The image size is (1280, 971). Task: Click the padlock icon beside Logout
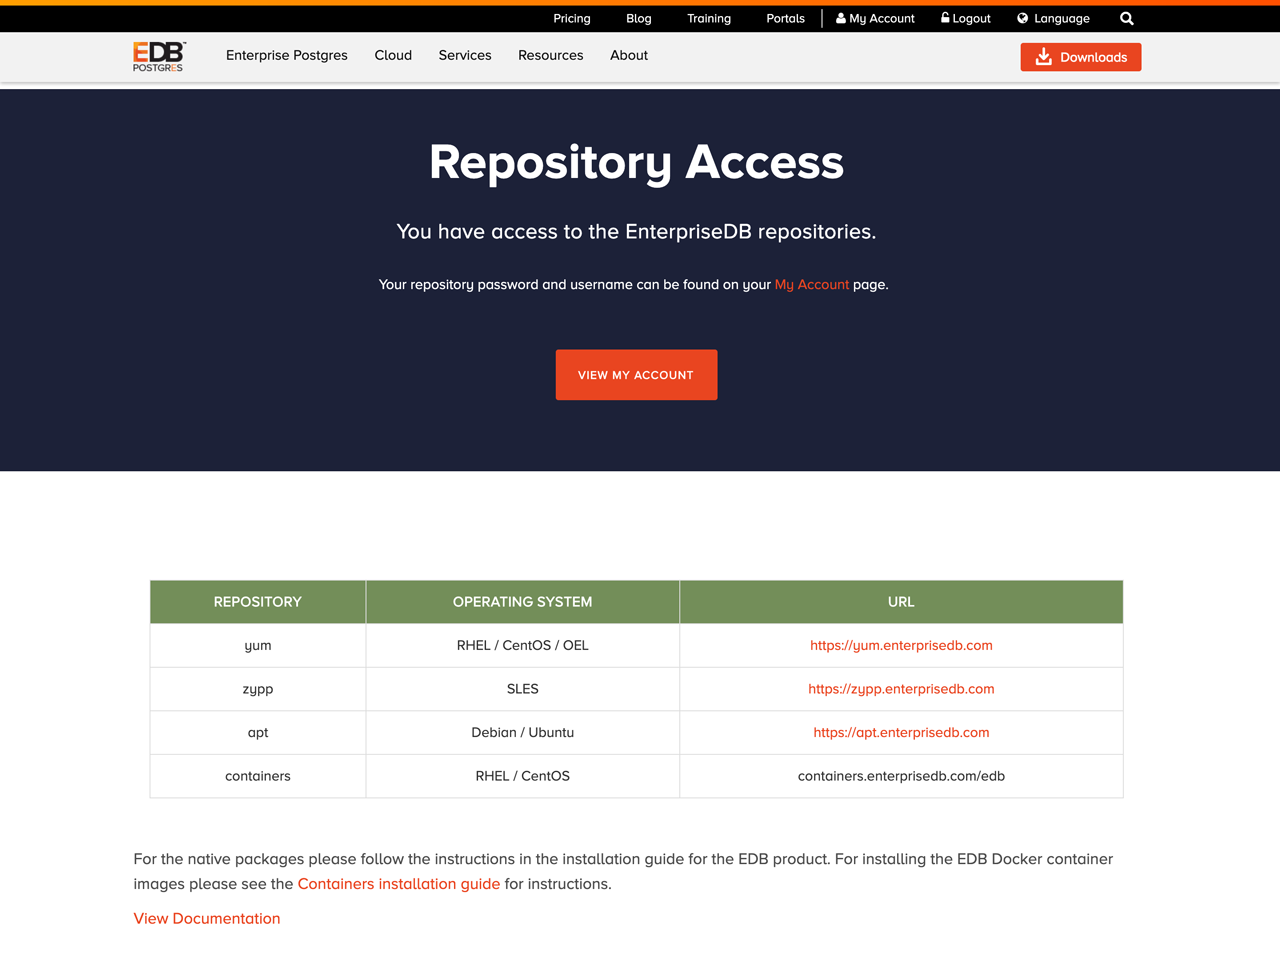pos(945,17)
